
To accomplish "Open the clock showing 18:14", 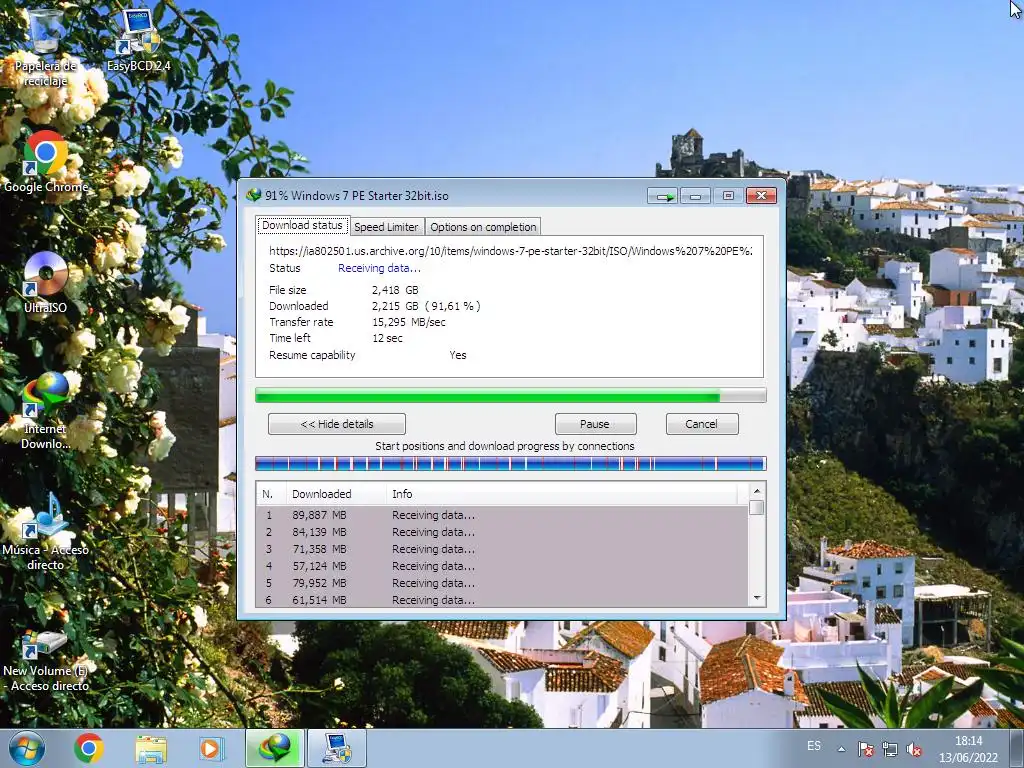I will click(968, 741).
